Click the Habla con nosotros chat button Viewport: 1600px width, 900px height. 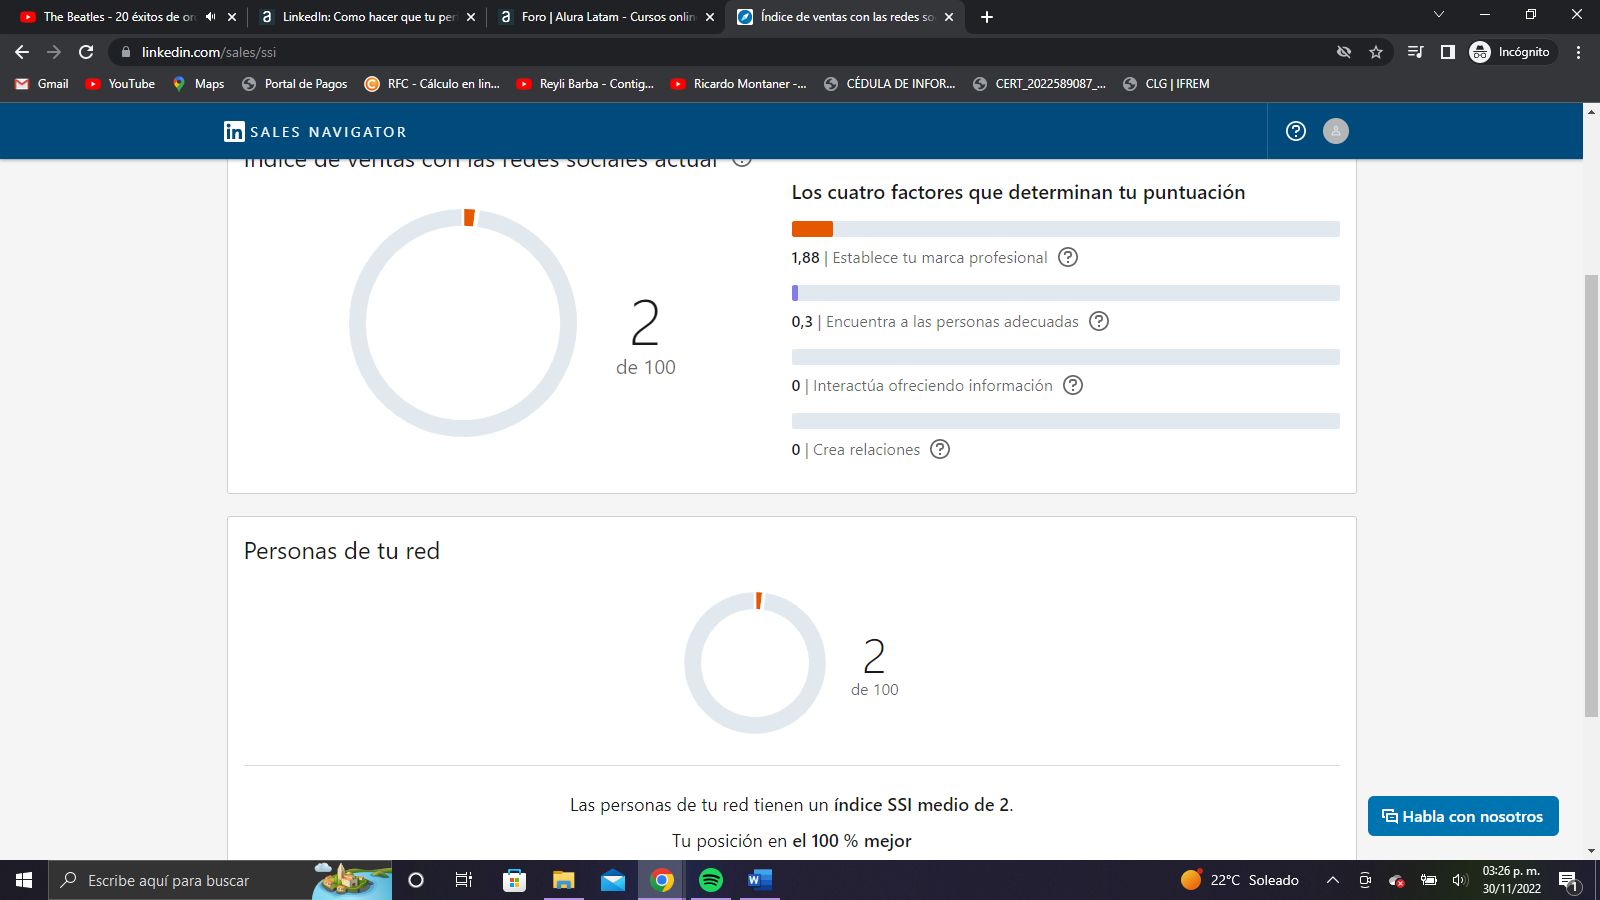coord(1463,816)
